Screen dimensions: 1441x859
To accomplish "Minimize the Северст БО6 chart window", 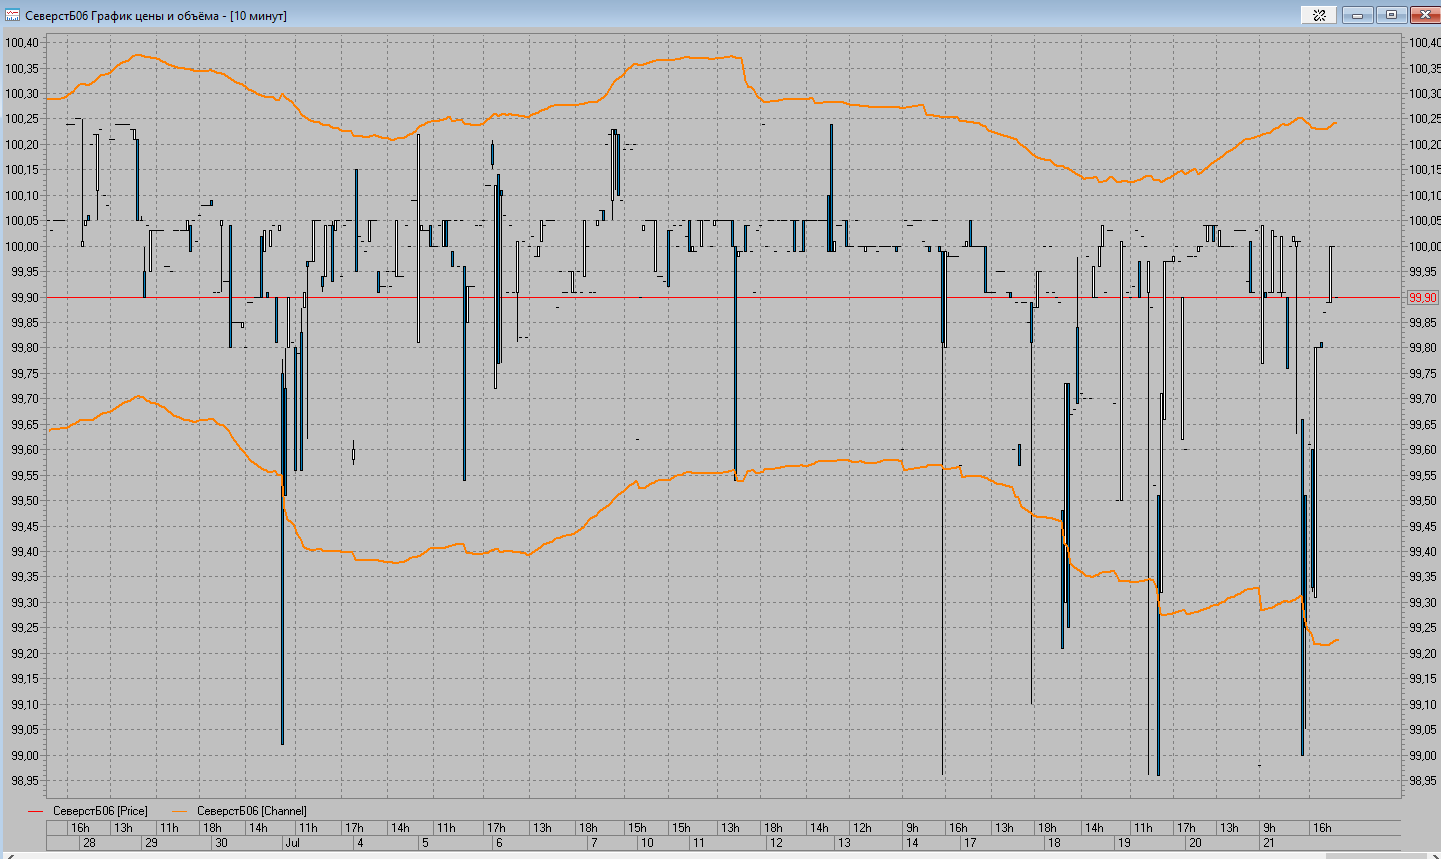I will tap(1357, 15).
